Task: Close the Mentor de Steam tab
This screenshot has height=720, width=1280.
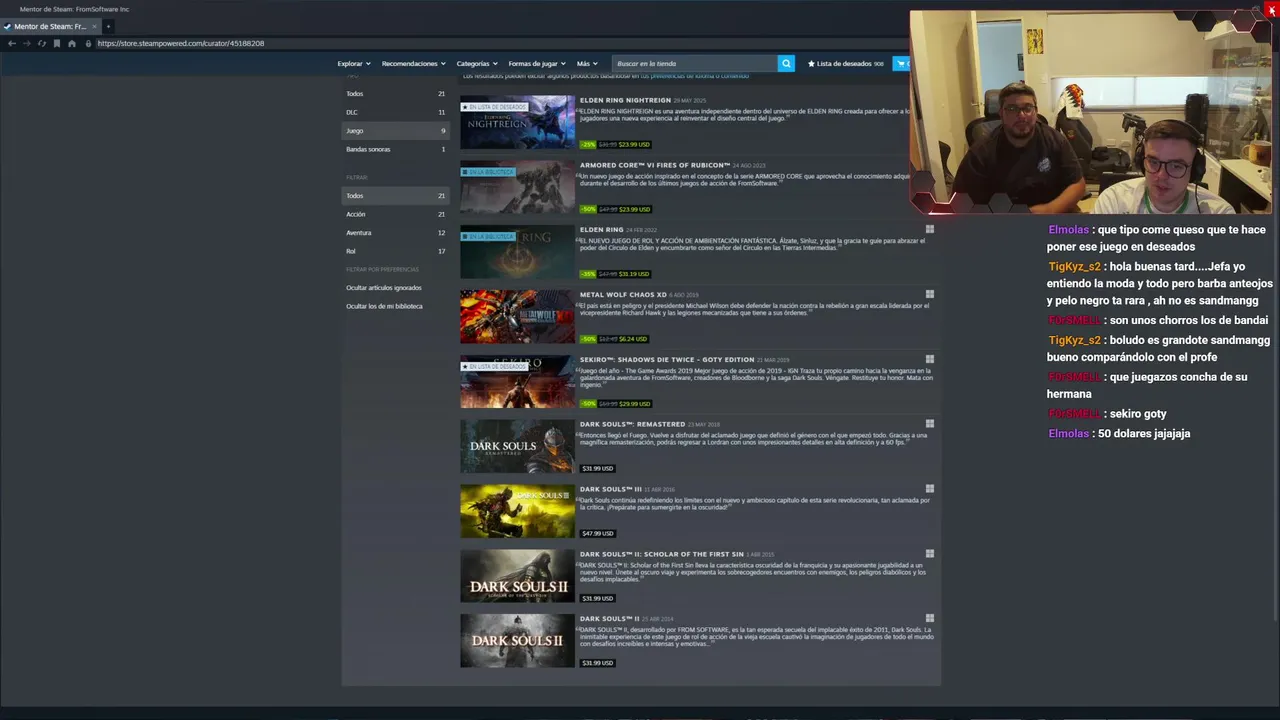Action: point(95,26)
